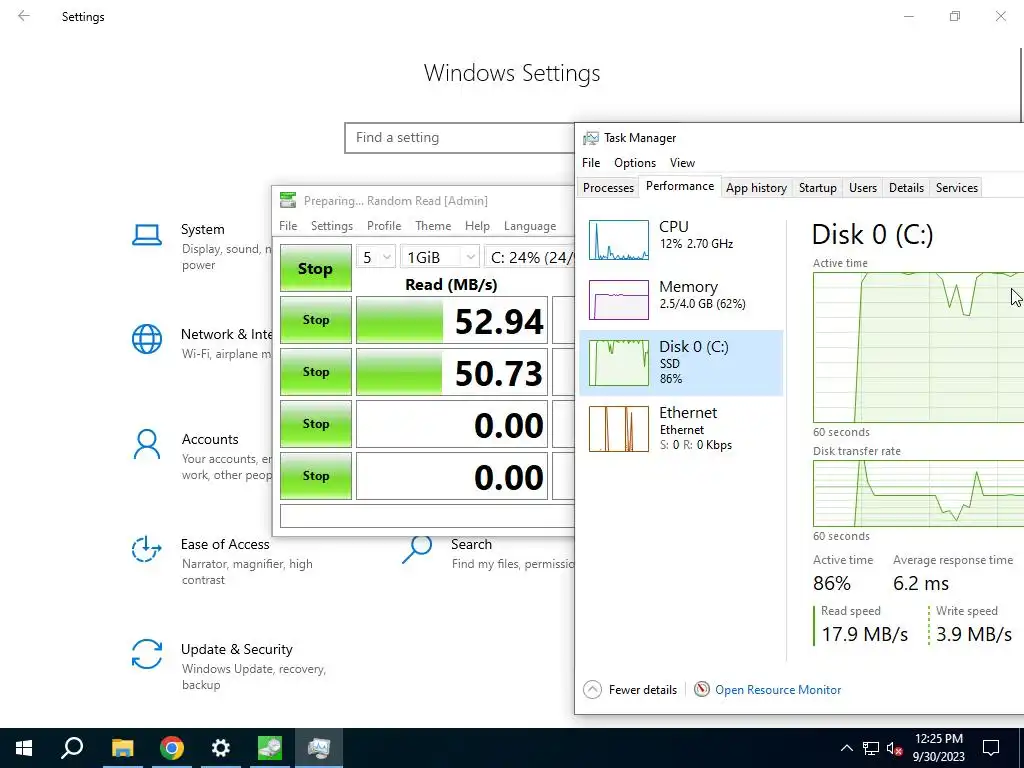Open the Accounts person icon

pyautogui.click(x=147, y=445)
